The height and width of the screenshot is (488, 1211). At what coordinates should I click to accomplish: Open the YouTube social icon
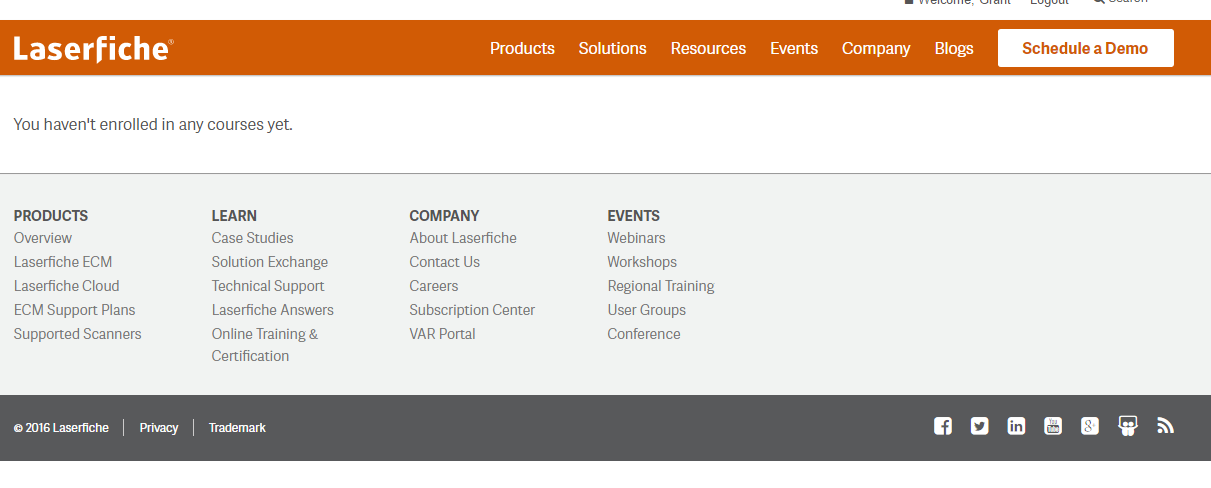pyautogui.click(x=1053, y=426)
